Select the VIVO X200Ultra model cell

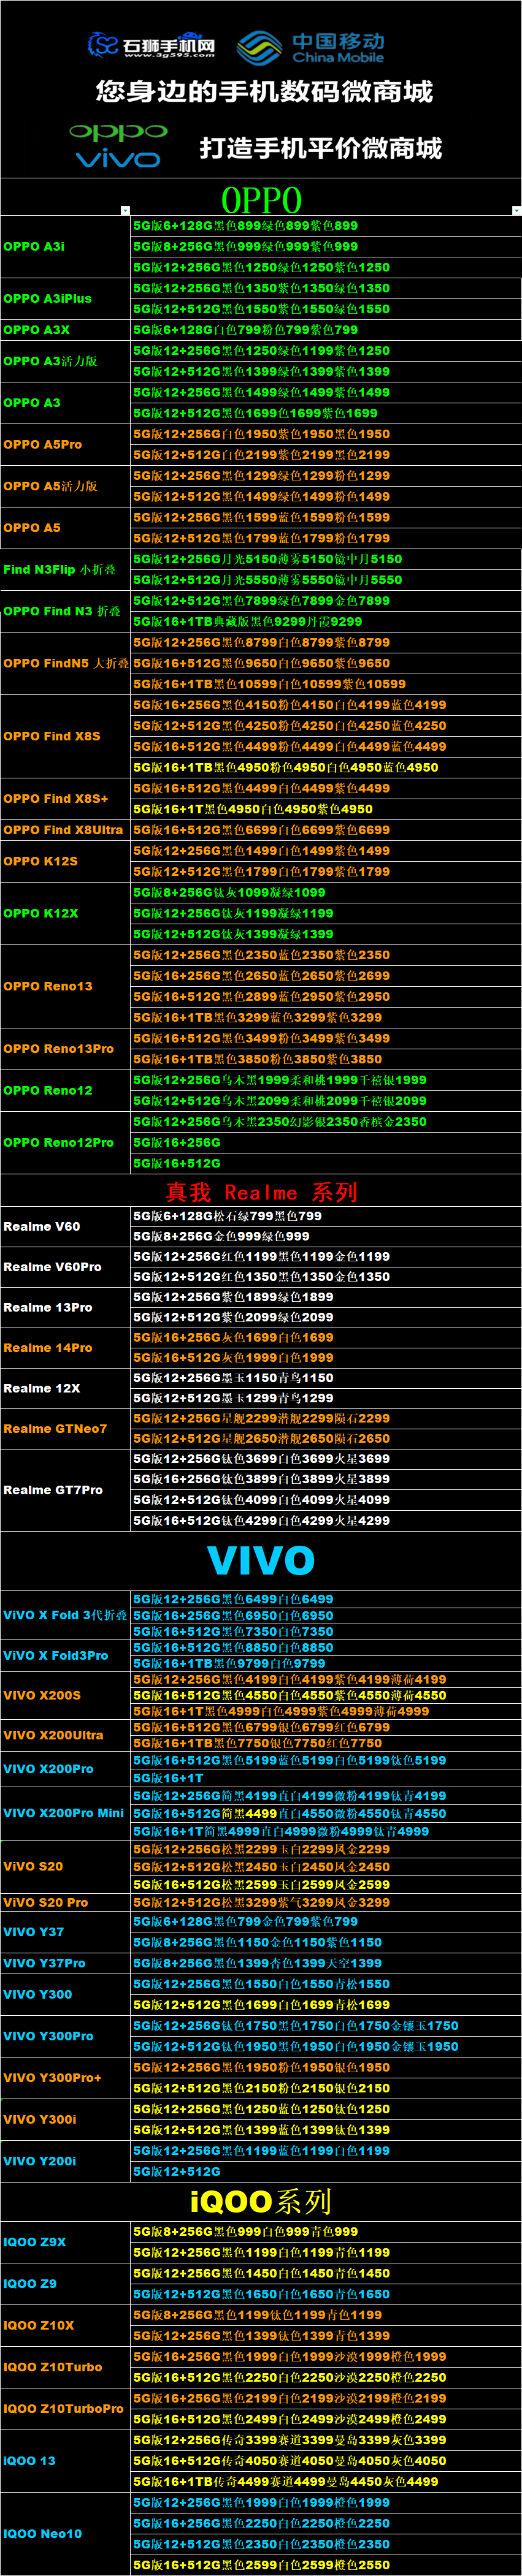66,1735
